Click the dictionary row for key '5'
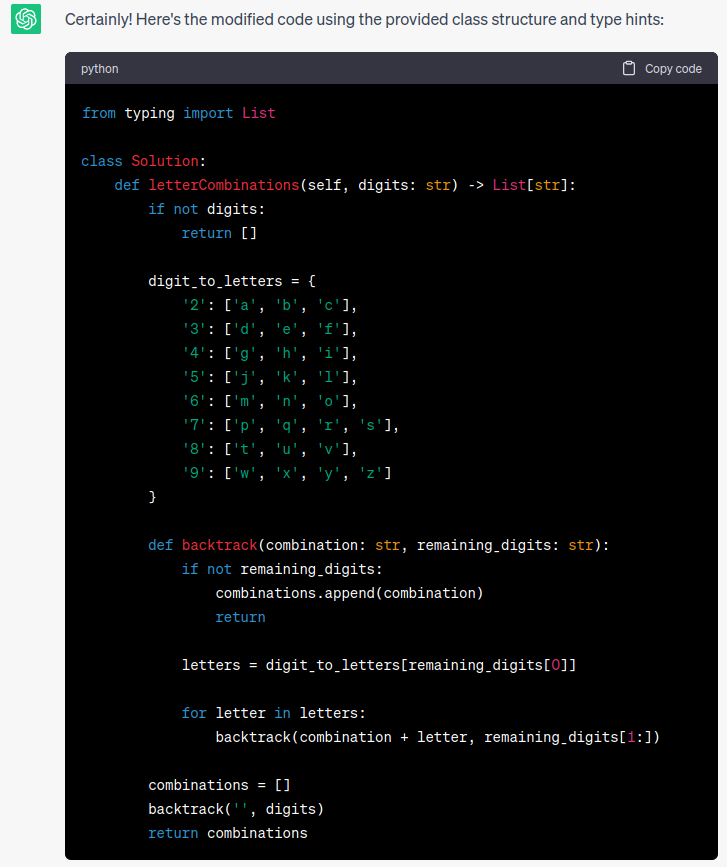 pyautogui.click(x=270, y=377)
